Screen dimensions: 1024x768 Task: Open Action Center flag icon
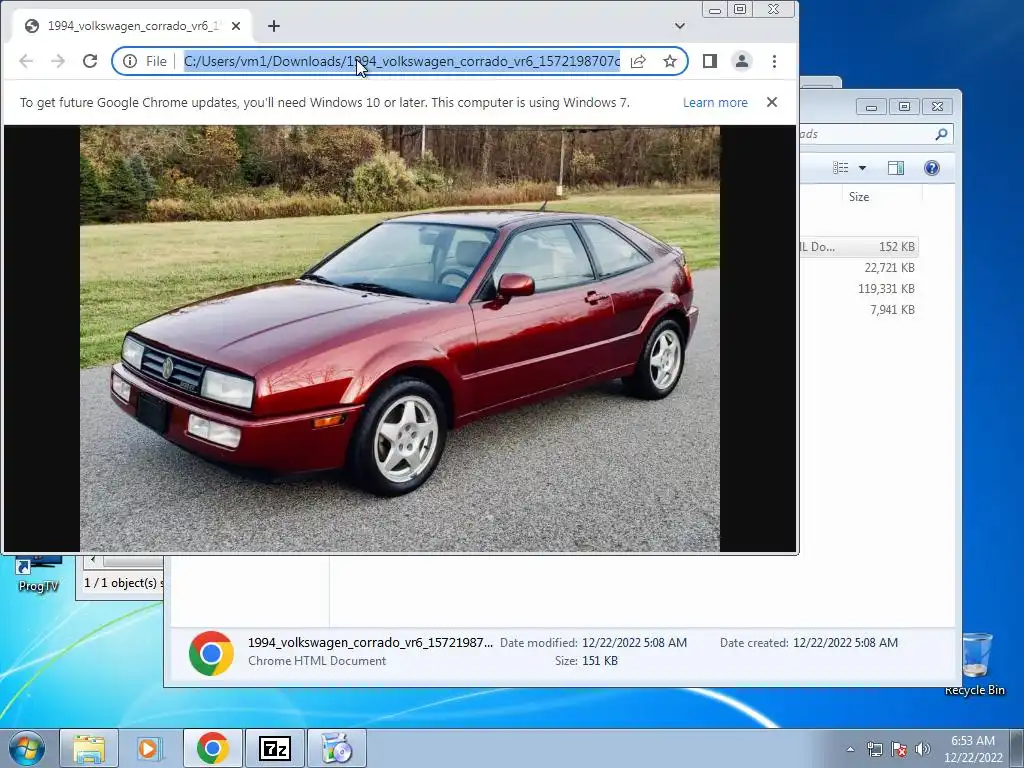point(899,749)
